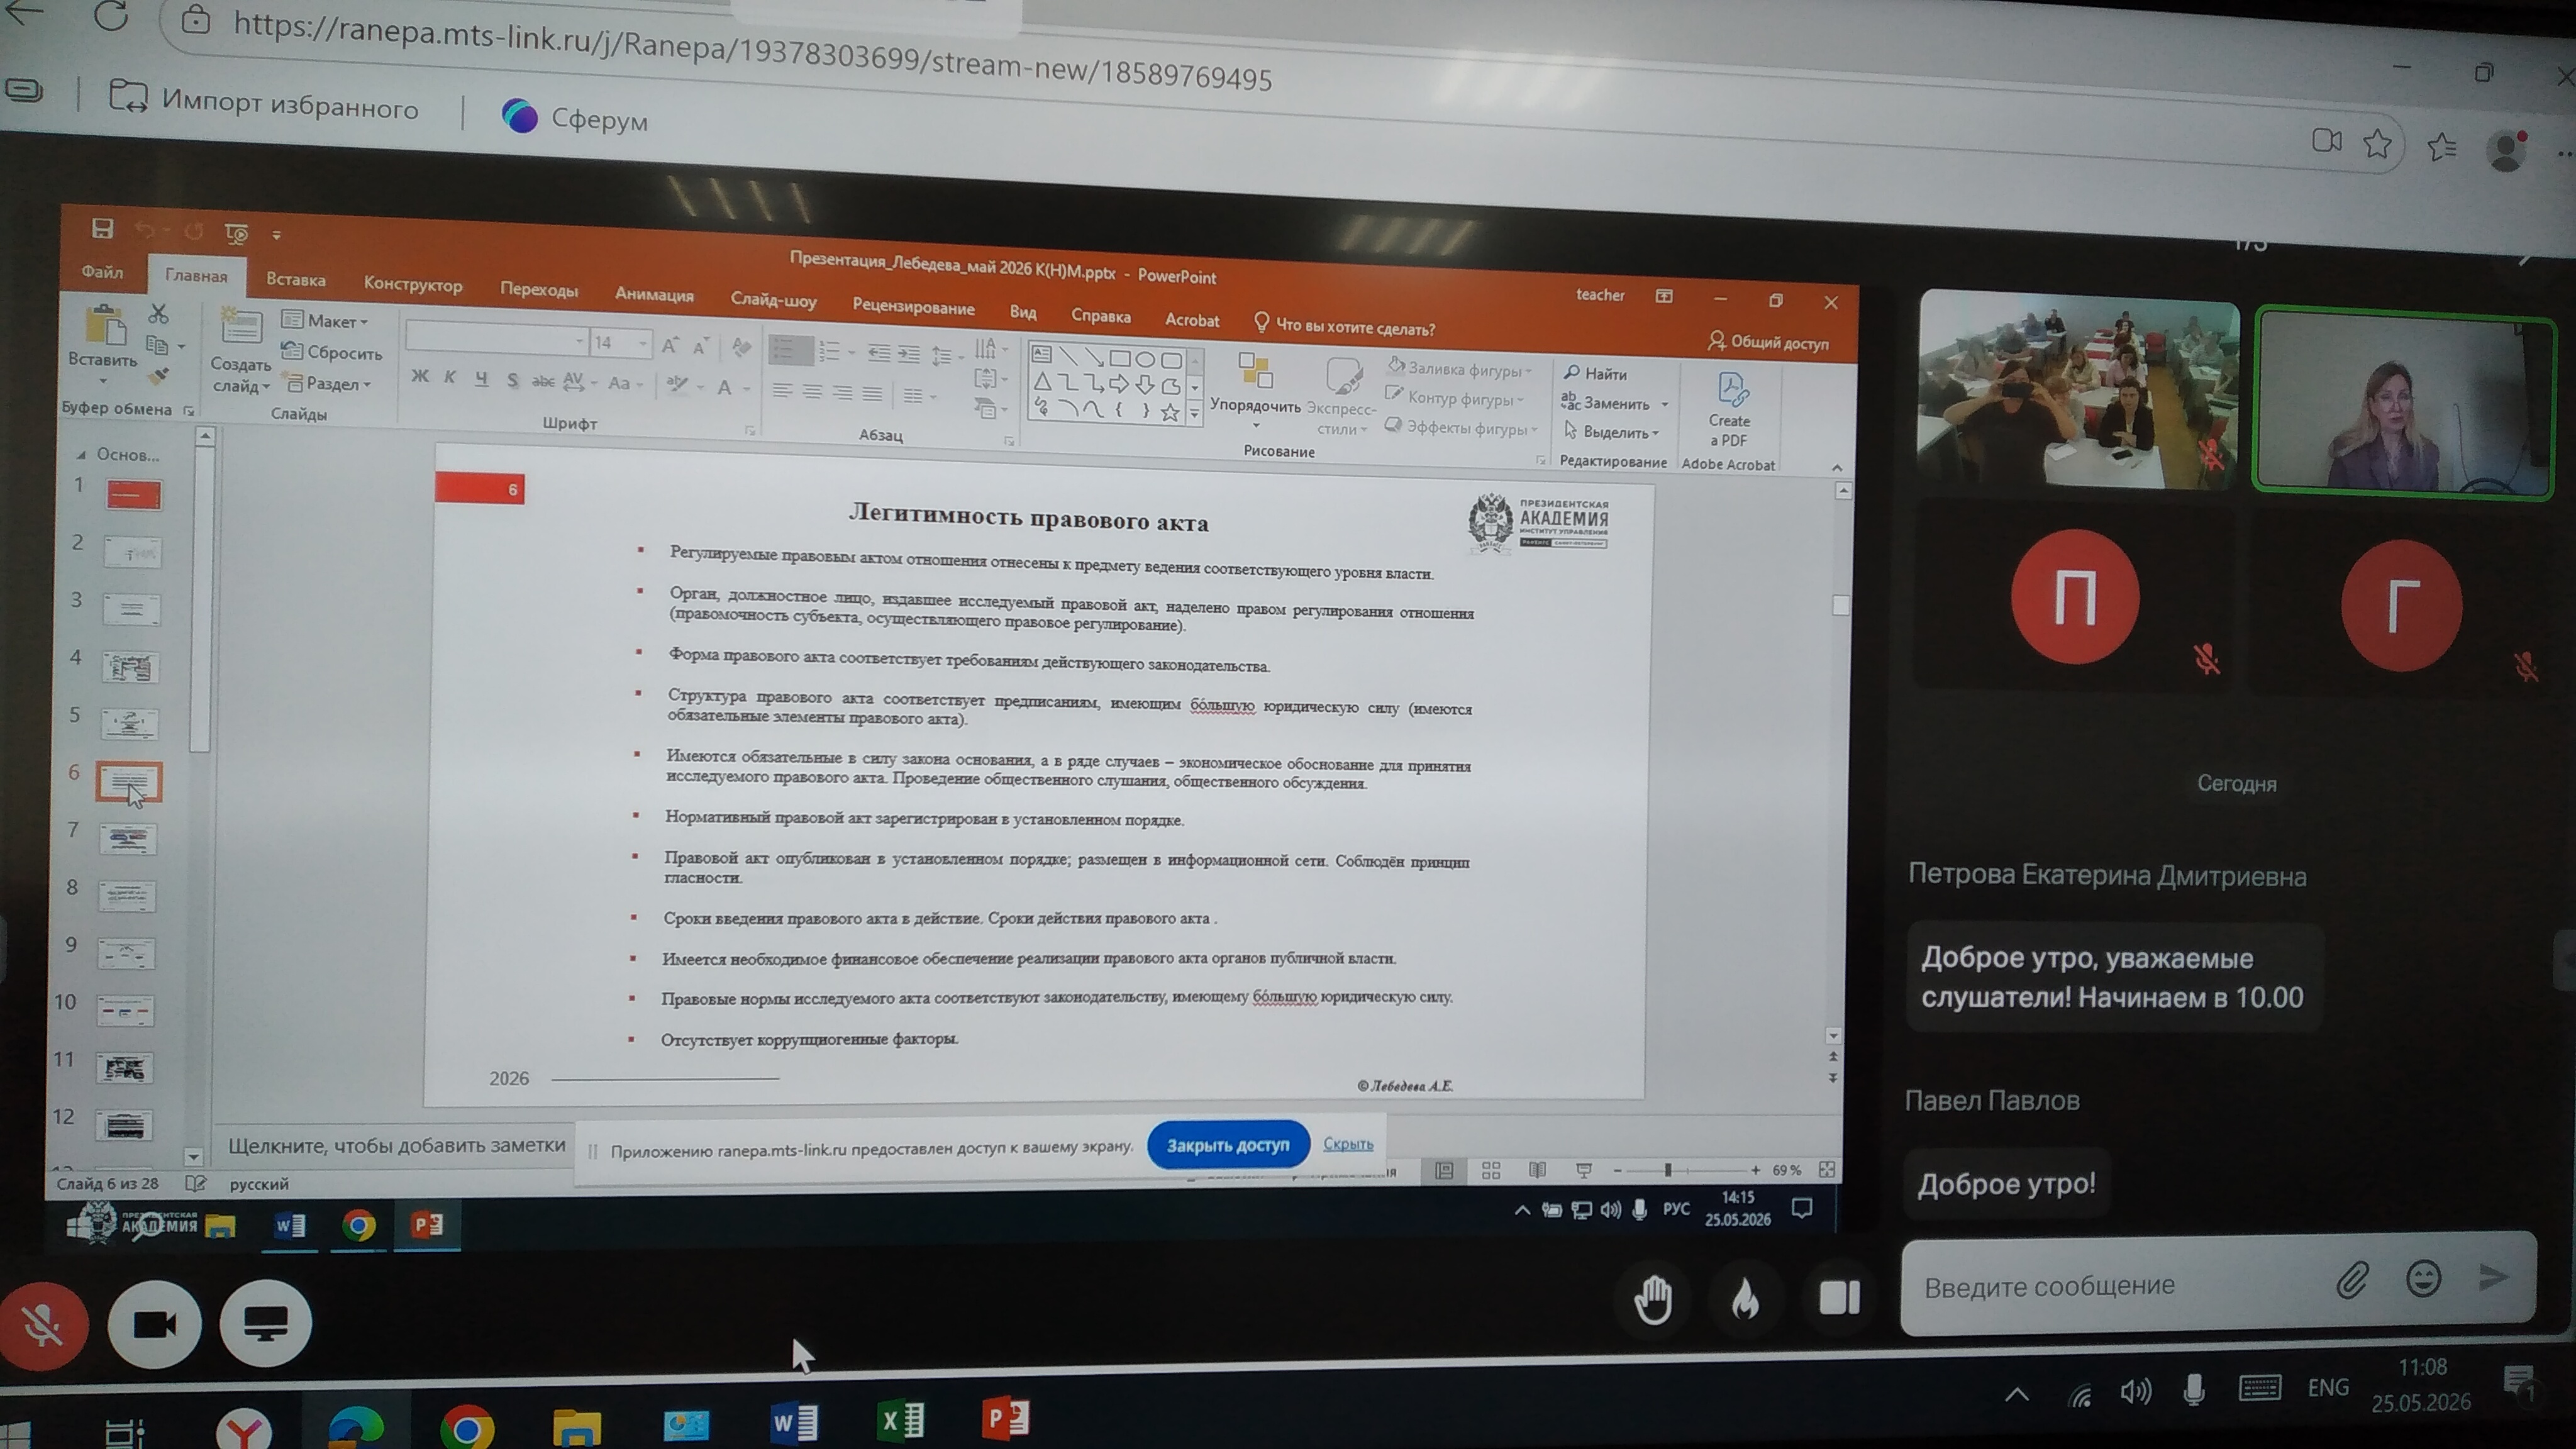
Task: Click the Excel icon in the Windows taskbar
Action: pyautogui.click(x=901, y=1420)
